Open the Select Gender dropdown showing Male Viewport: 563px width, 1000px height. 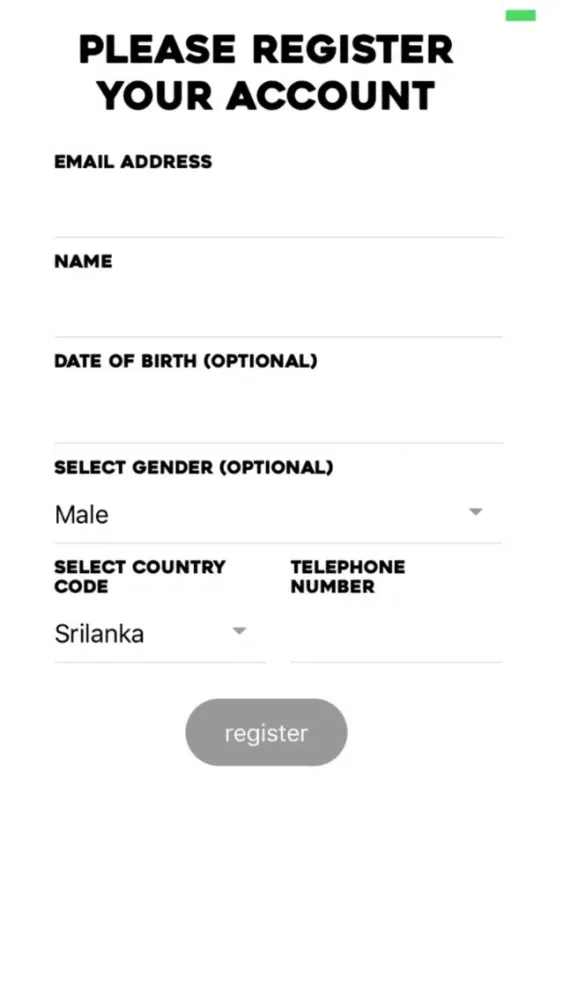pos(278,514)
